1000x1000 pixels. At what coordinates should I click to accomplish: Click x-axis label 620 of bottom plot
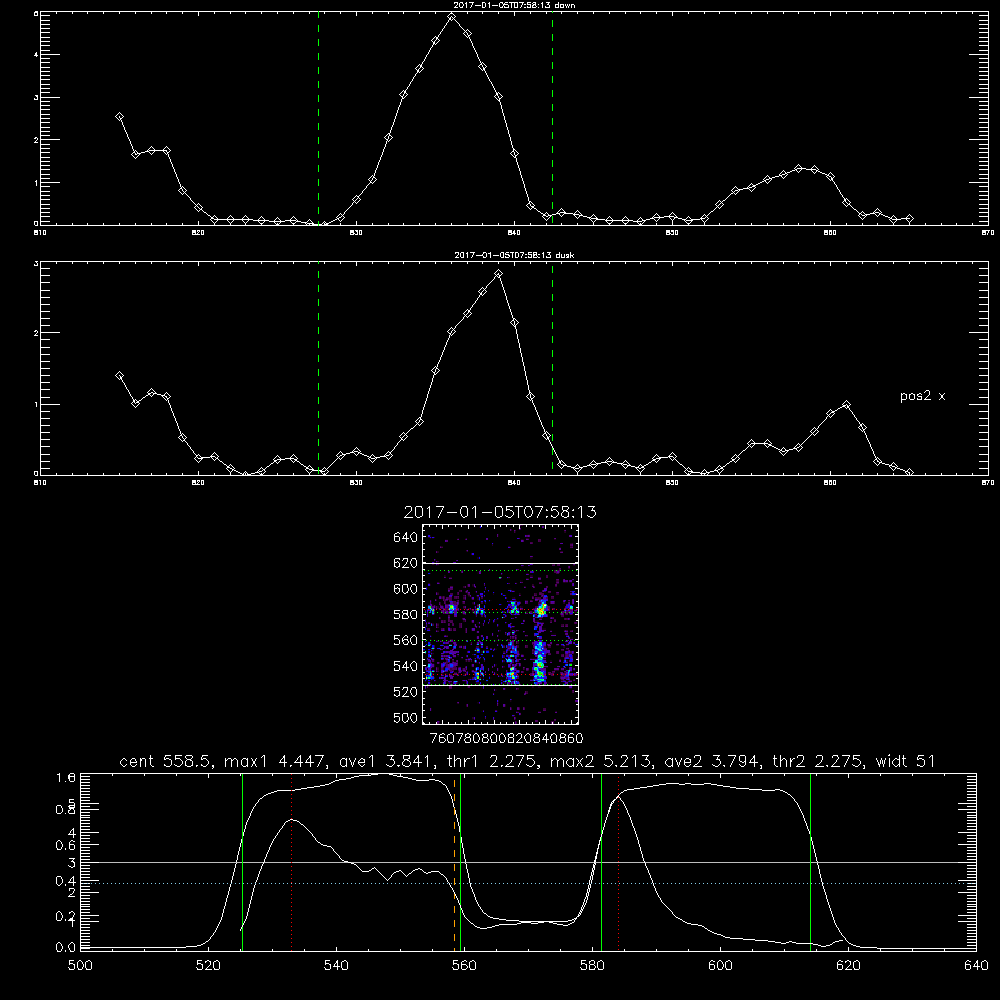(848, 966)
